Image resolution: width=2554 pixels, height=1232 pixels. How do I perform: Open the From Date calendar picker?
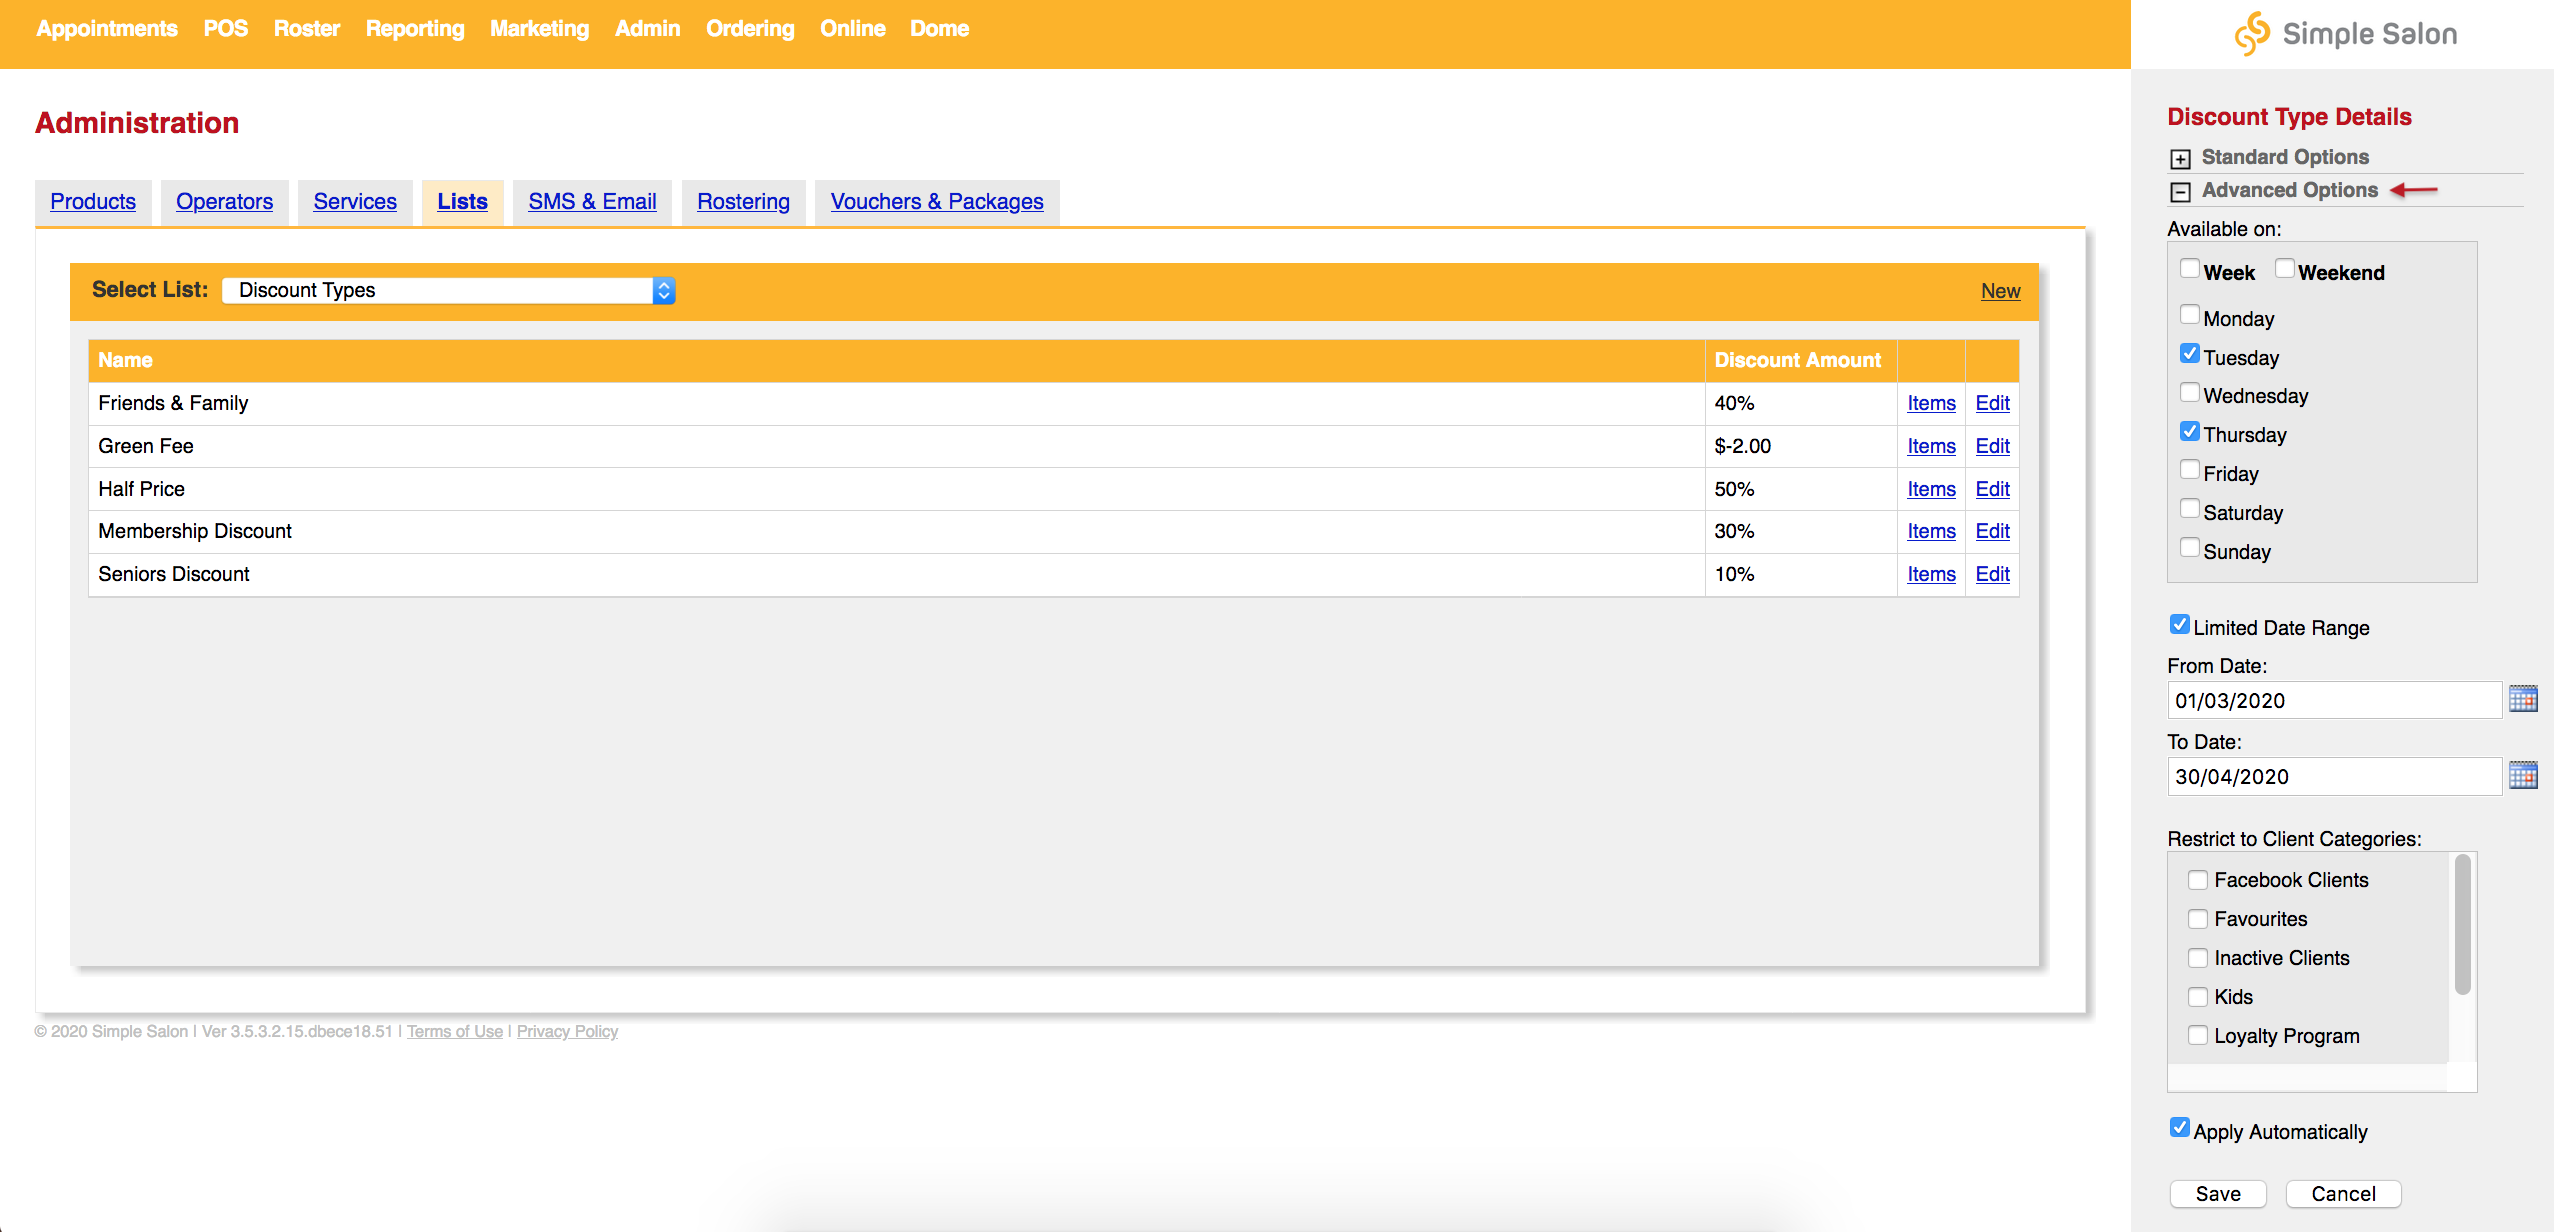click(2523, 699)
